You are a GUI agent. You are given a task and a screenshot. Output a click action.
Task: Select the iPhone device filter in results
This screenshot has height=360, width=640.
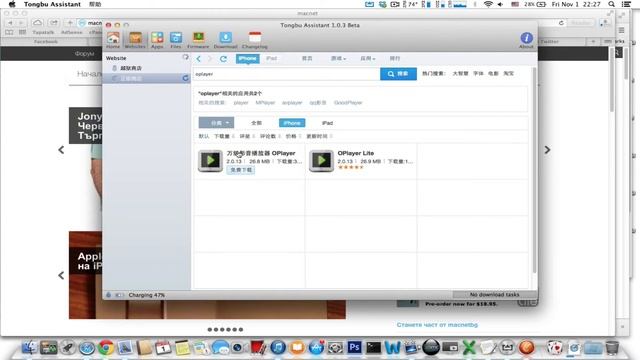[x=292, y=123]
